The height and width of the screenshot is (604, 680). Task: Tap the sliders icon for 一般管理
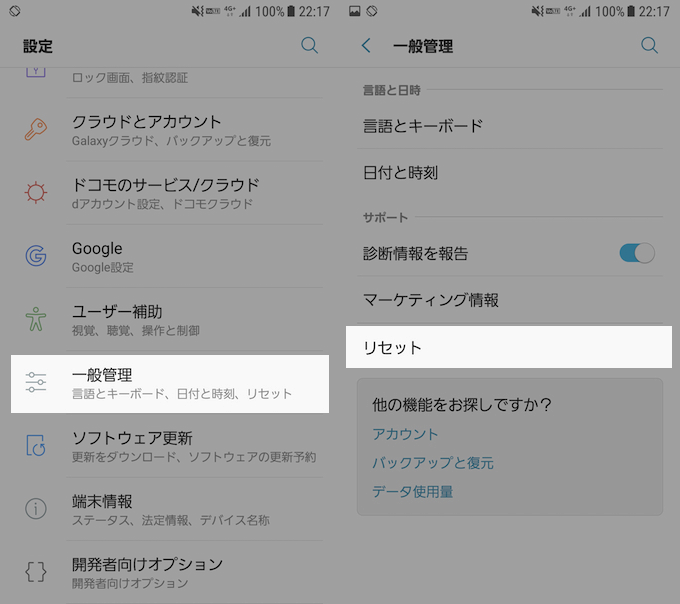point(36,382)
